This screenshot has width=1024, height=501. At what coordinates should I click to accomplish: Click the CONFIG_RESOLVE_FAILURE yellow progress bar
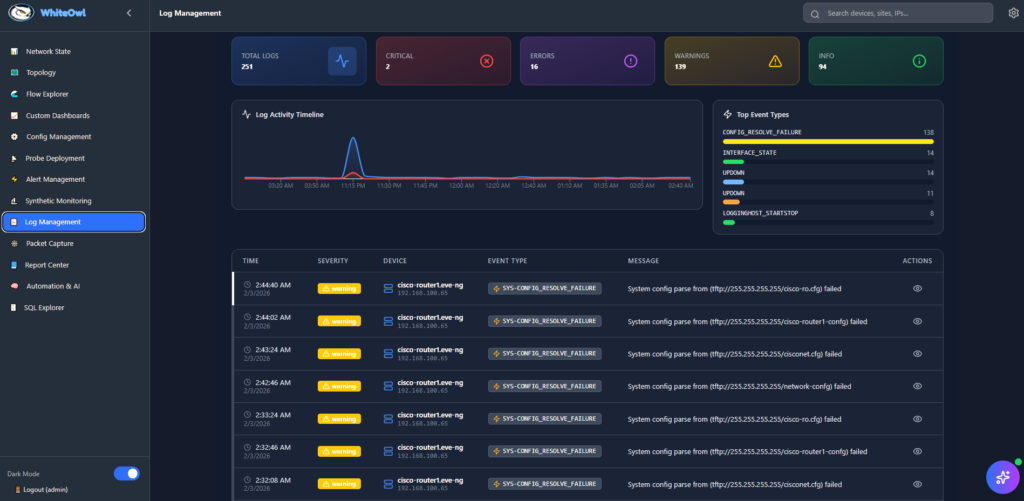[x=828, y=141]
